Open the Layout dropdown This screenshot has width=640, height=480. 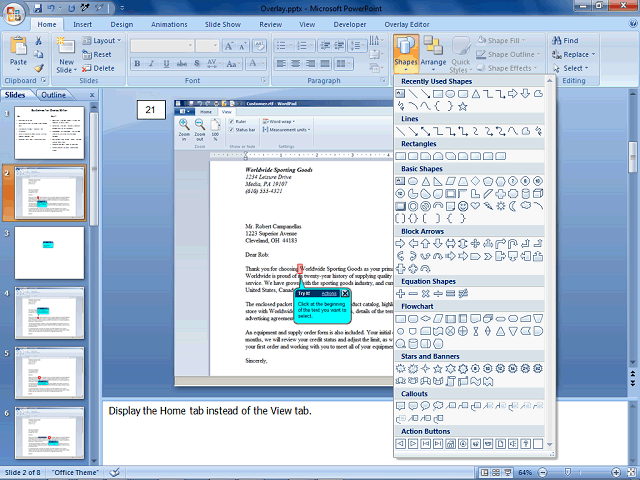tap(102, 40)
